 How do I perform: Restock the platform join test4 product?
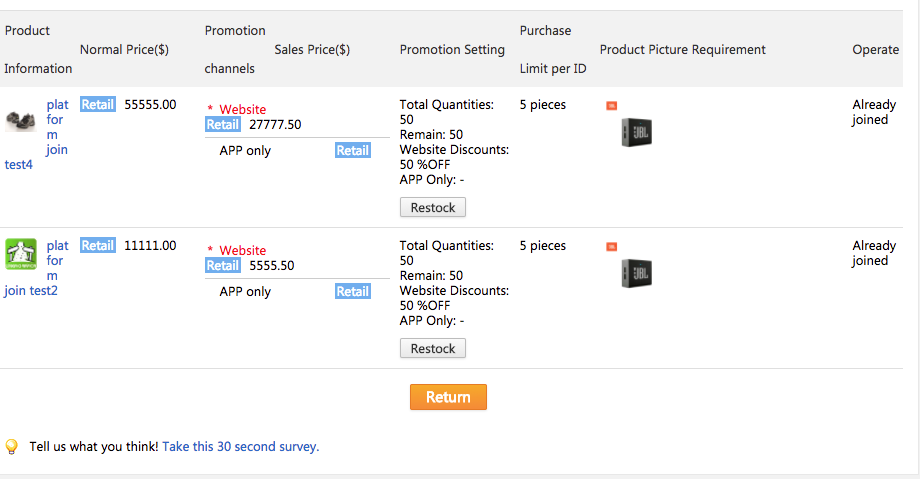432,208
